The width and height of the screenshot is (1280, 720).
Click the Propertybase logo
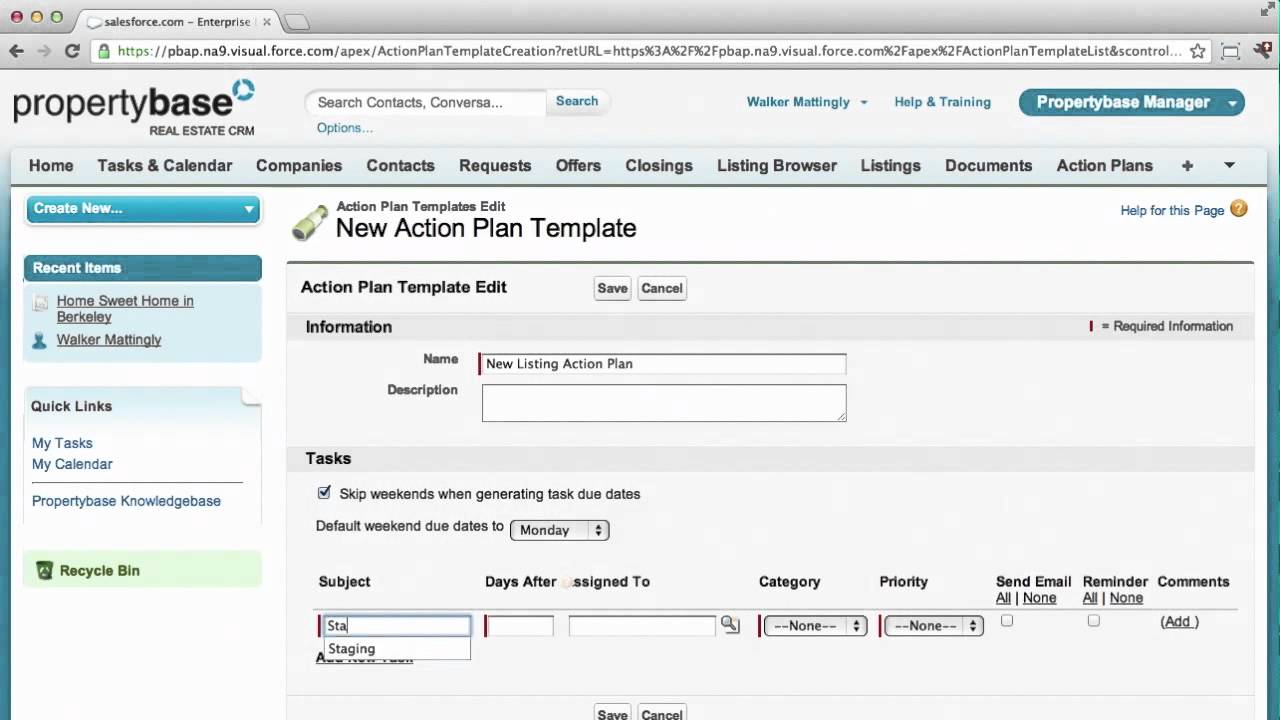click(134, 108)
